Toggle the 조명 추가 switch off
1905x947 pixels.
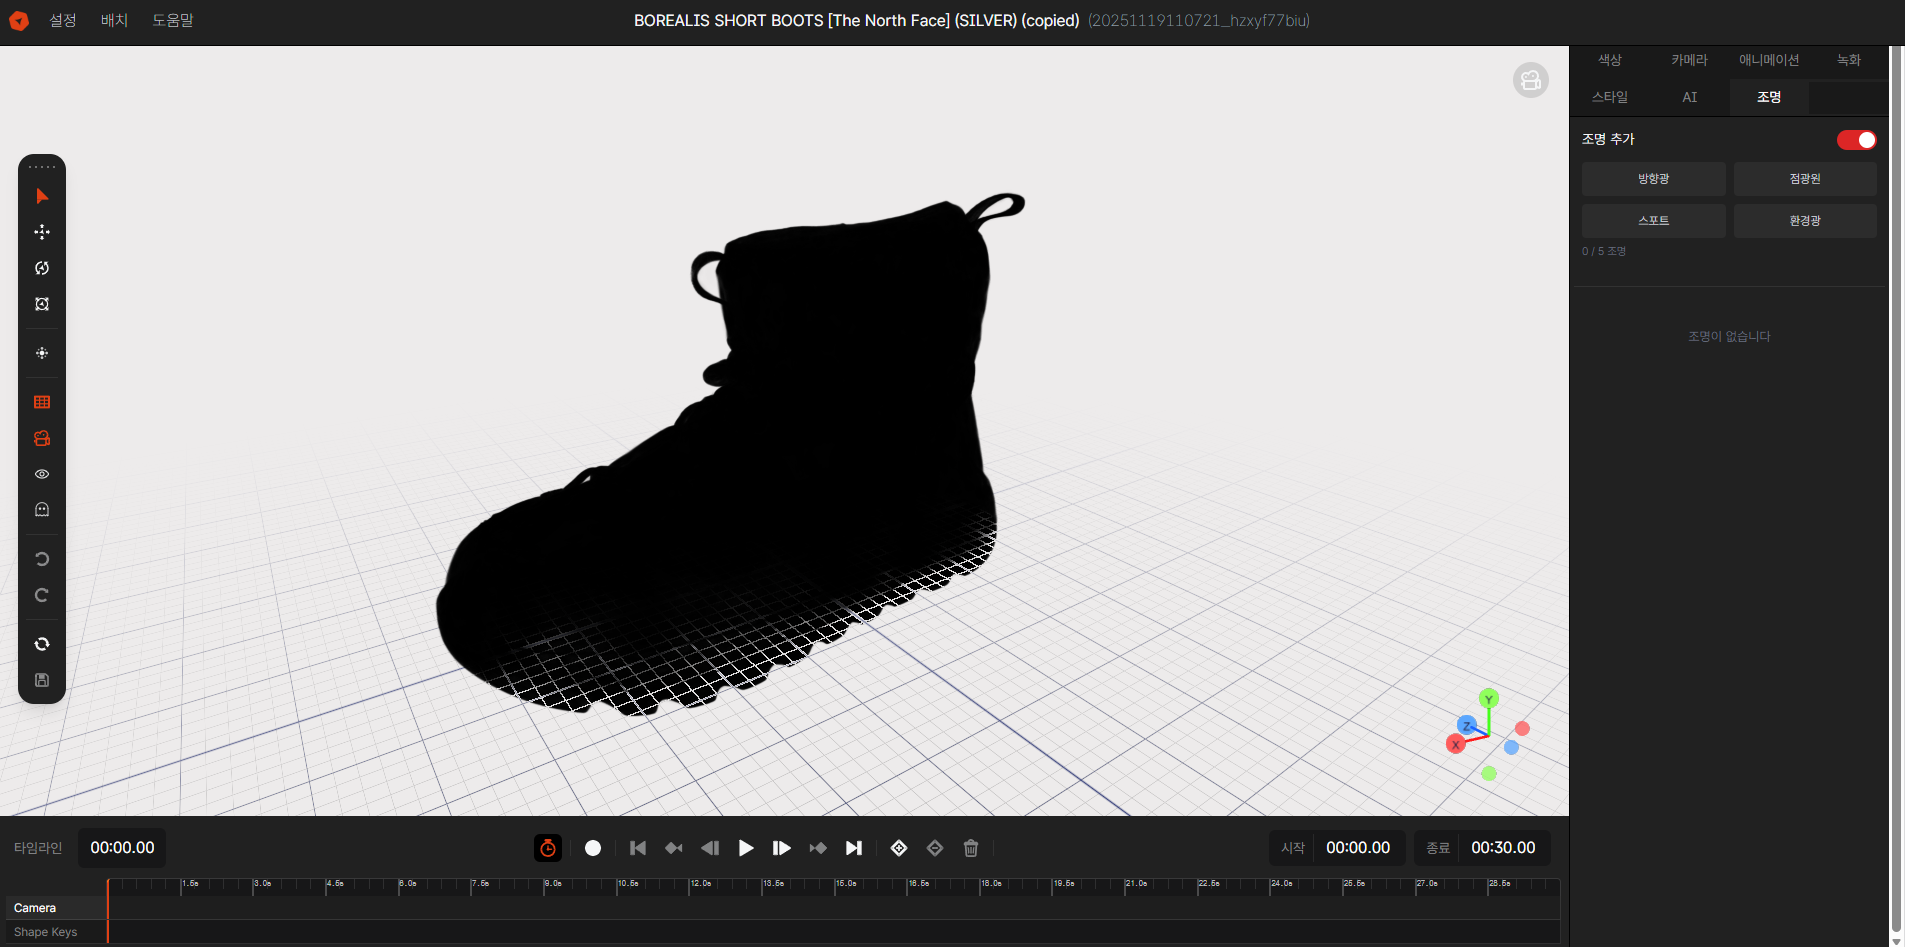coord(1856,140)
